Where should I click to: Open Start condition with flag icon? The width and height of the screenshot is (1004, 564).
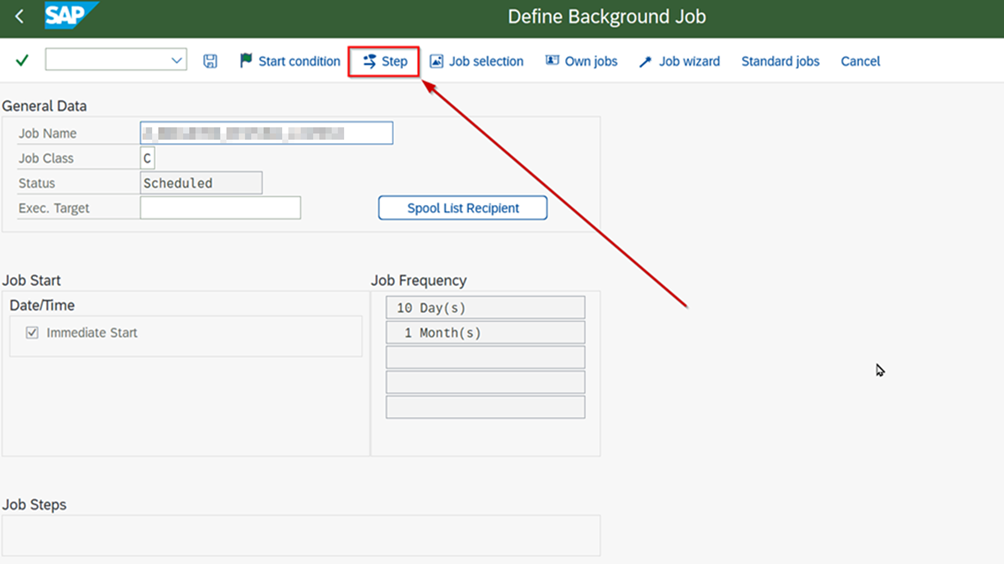click(x=289, y=61)
